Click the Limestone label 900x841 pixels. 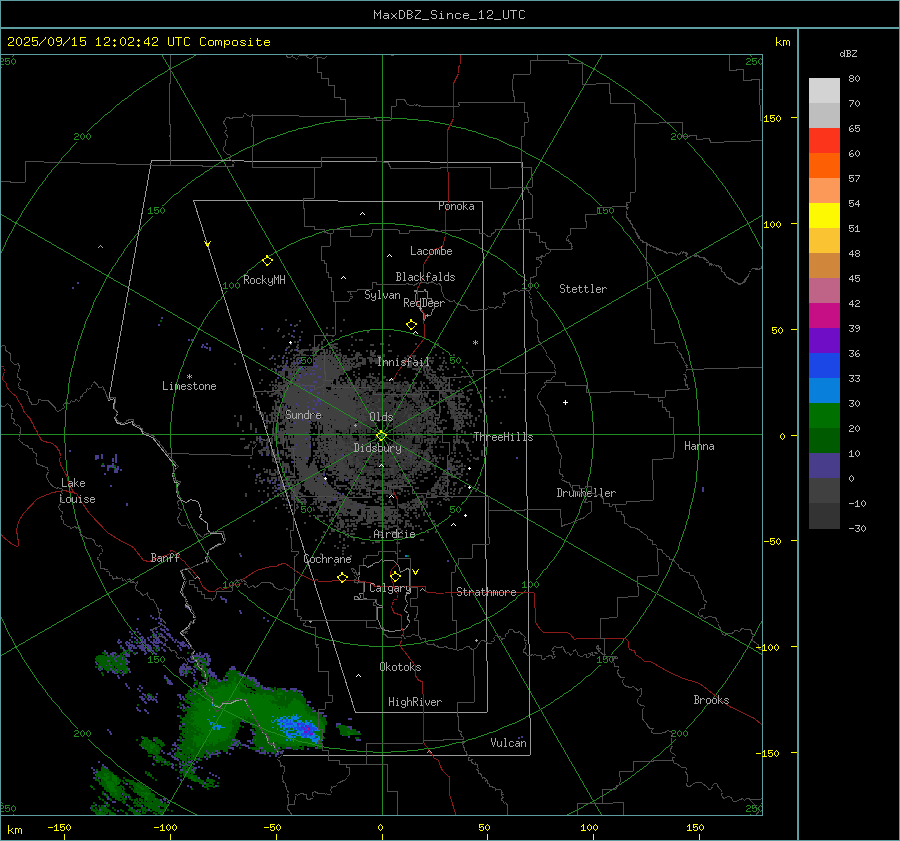tap(189, 386)
